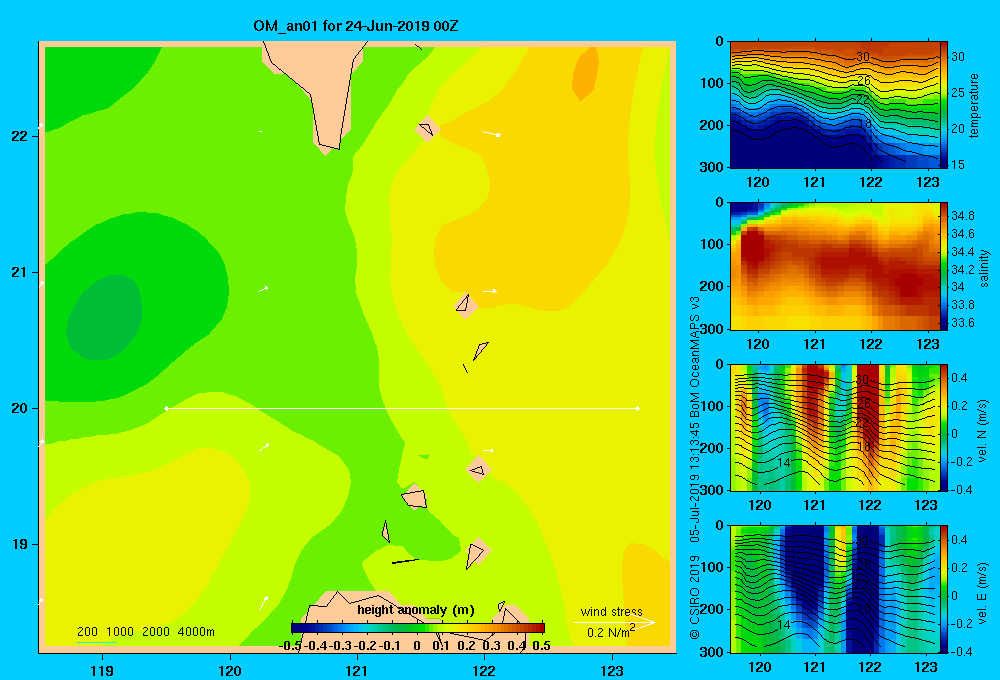Click the dark green low anomaly near 119E 20.7N

pos(105,317)
